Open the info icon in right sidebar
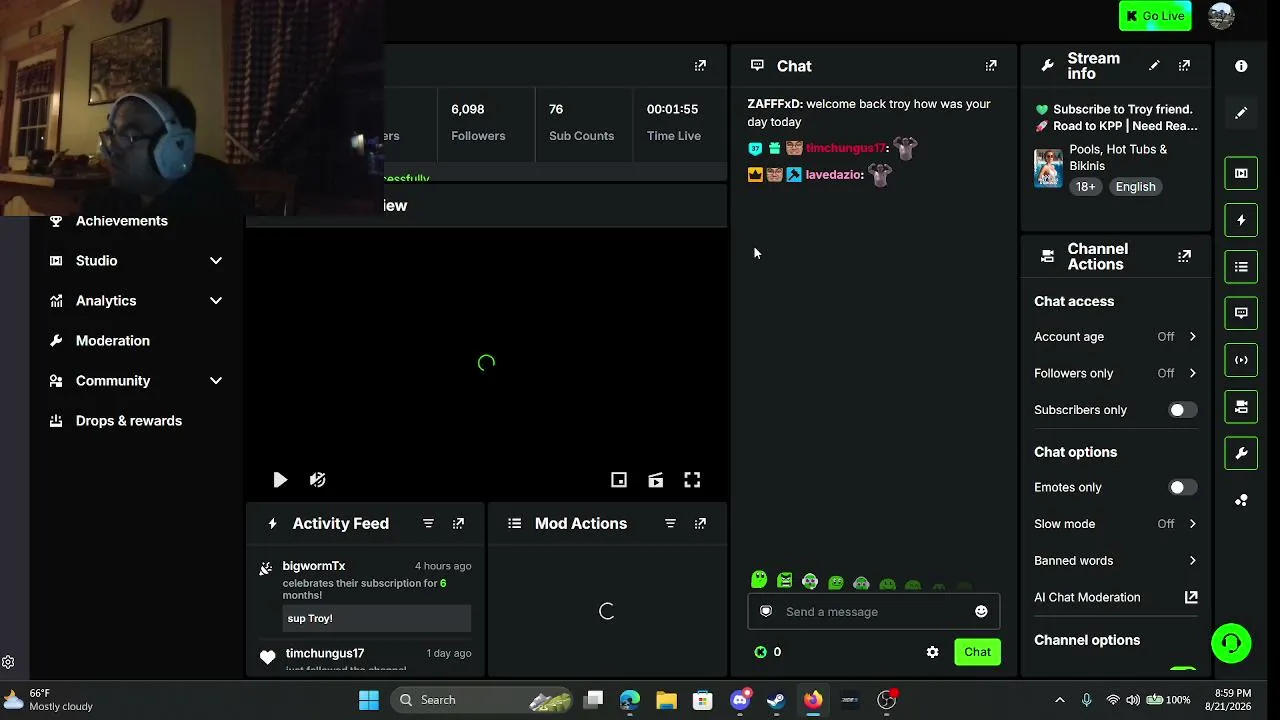The width and height of the screenshot is (1280, 720). tap(1241, 66)
